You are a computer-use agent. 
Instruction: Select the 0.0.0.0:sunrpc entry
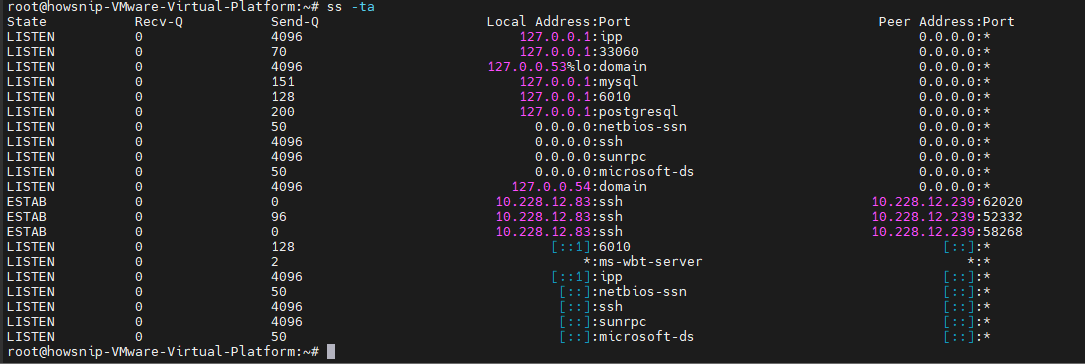(591, 157)
